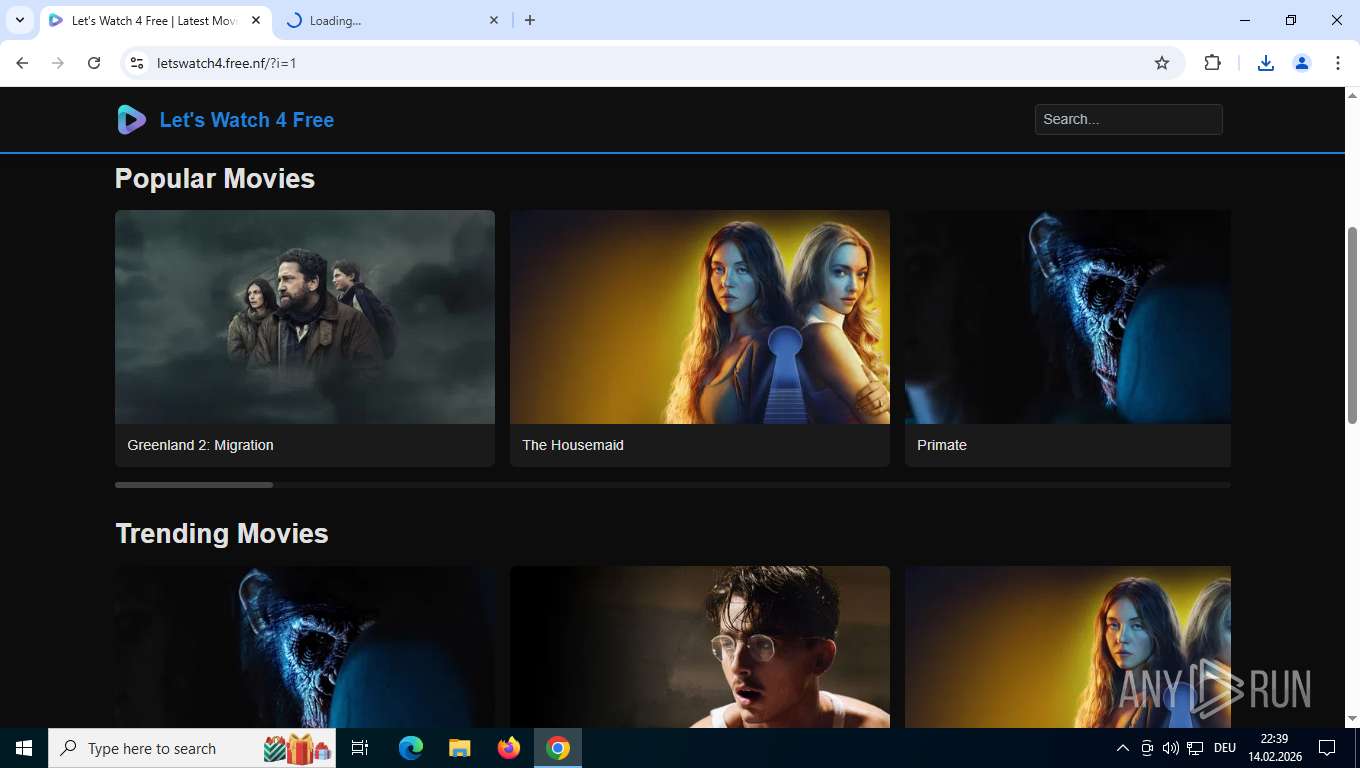Open a new browser tab
This screenshot has width=1360, height=768.
(x=530, y=20)
